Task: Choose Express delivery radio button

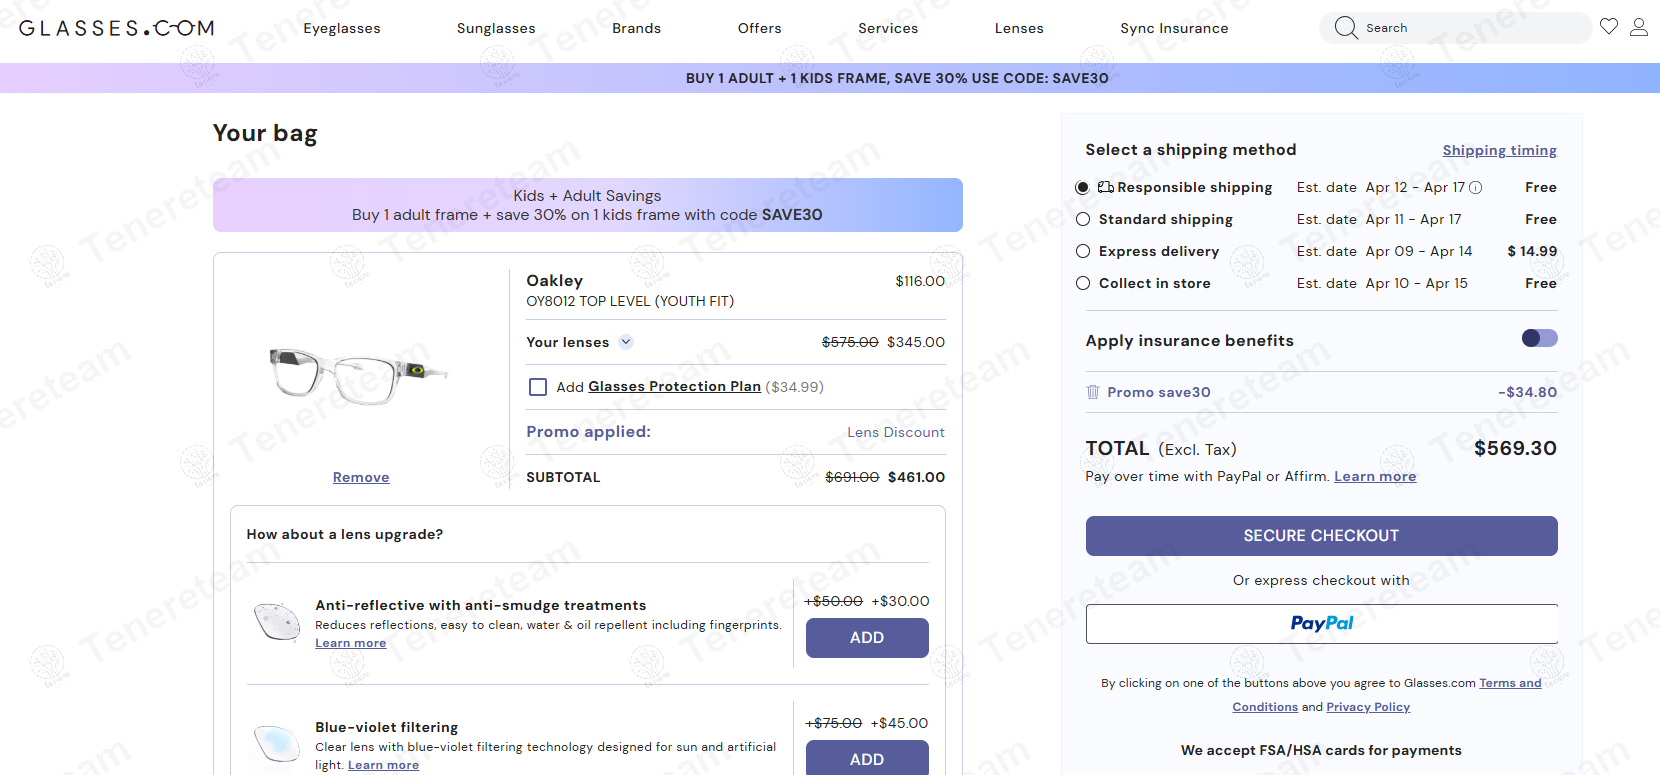Action: 1083,252
